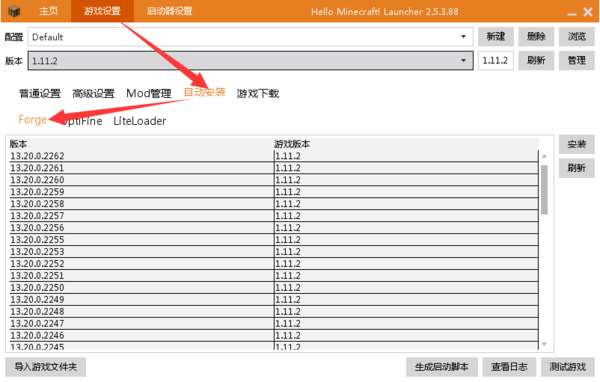The height and width of the screenshot is (382, 600).
Task: Click the top 刷新 button beside version
Action: click(536, 60)
